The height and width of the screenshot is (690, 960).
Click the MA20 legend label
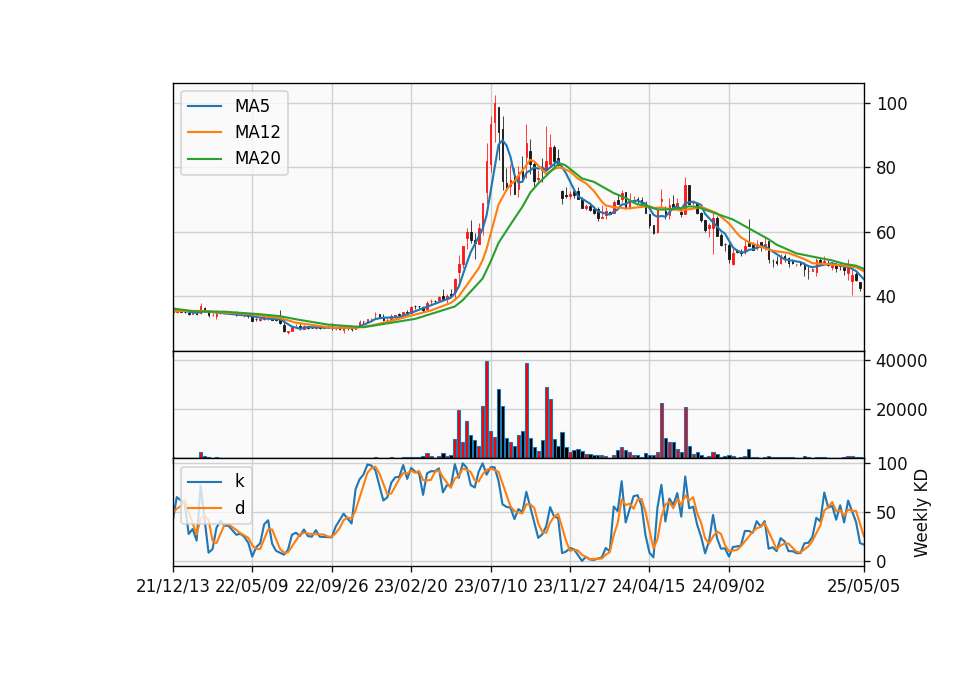(257, 158)
